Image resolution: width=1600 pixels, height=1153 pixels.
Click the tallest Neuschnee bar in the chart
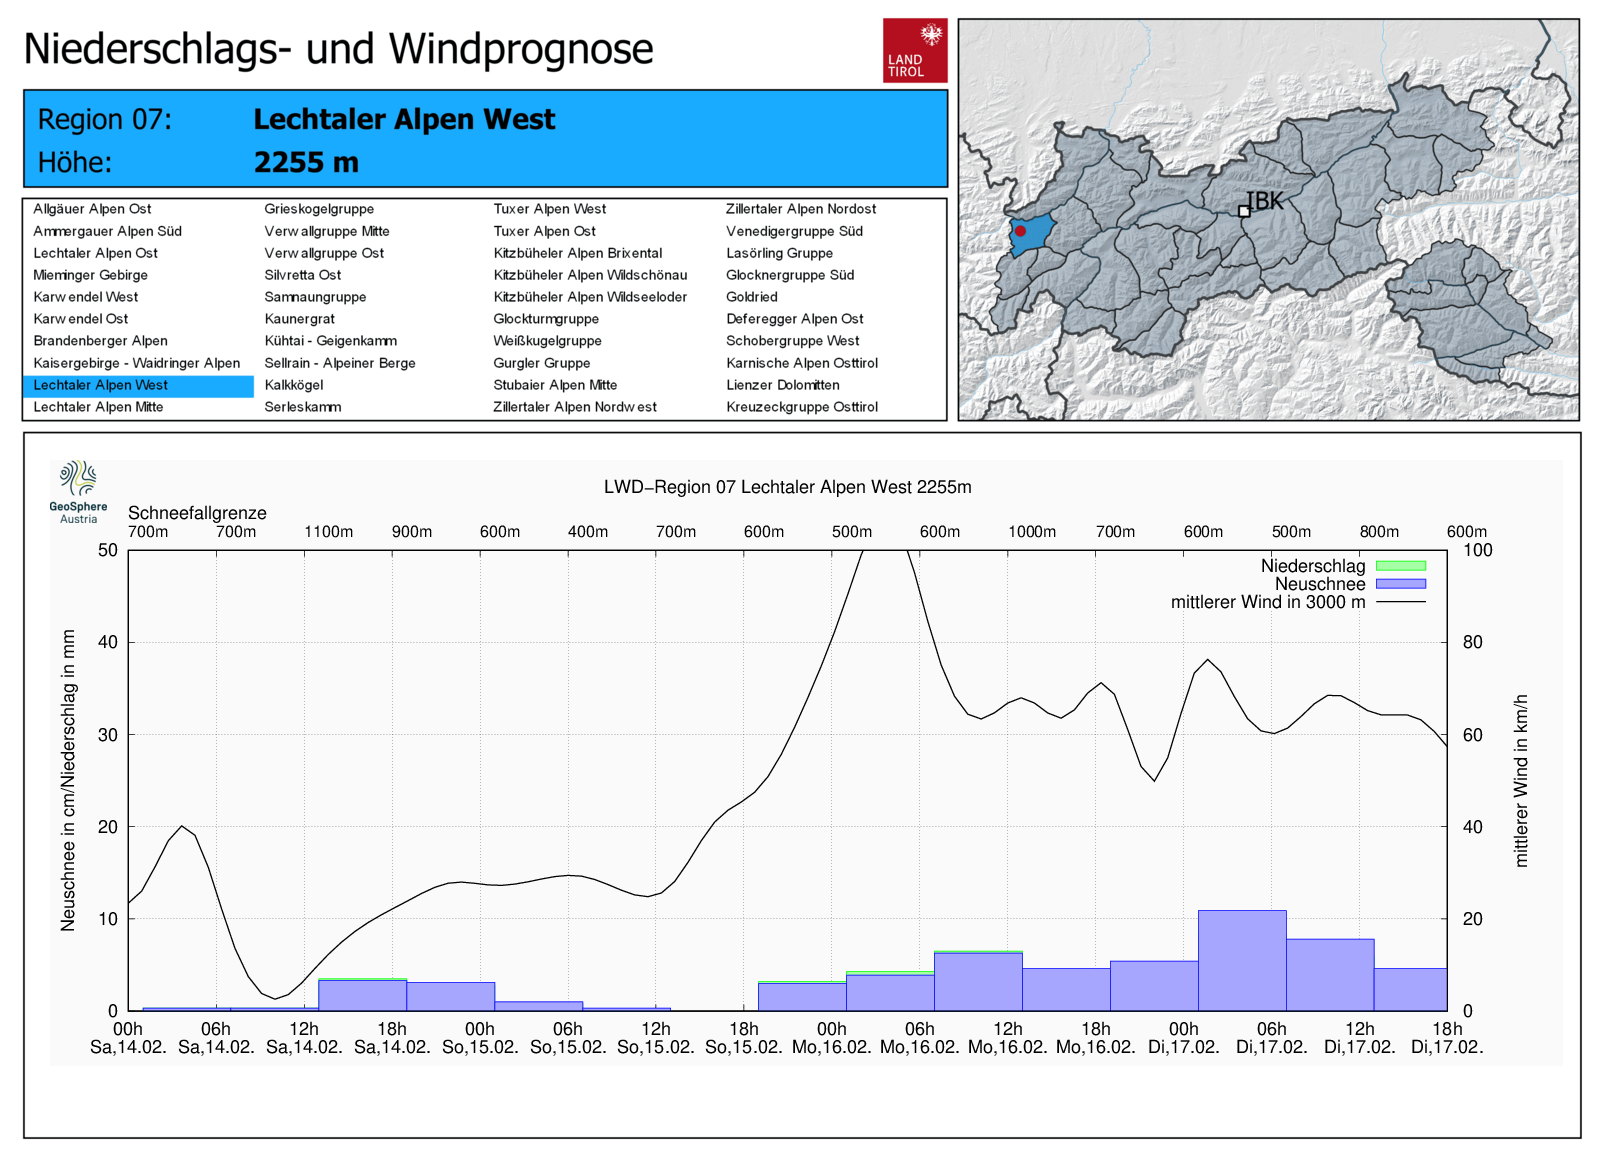pyautogui.click(x=1242, y=960)
